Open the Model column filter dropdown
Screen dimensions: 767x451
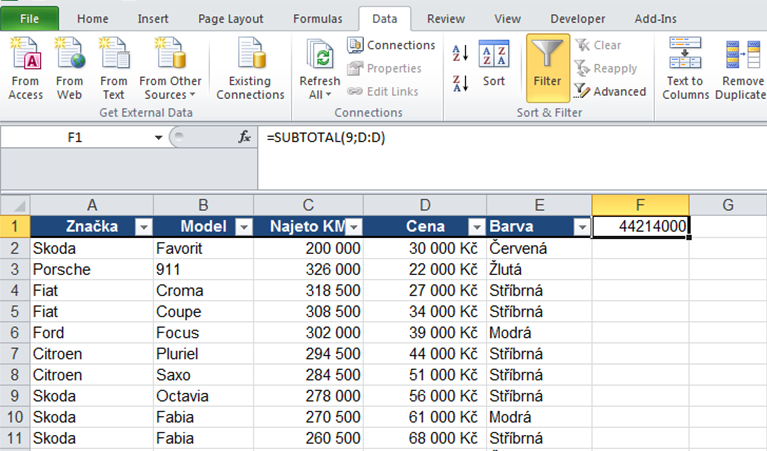(x=244, y=227)
